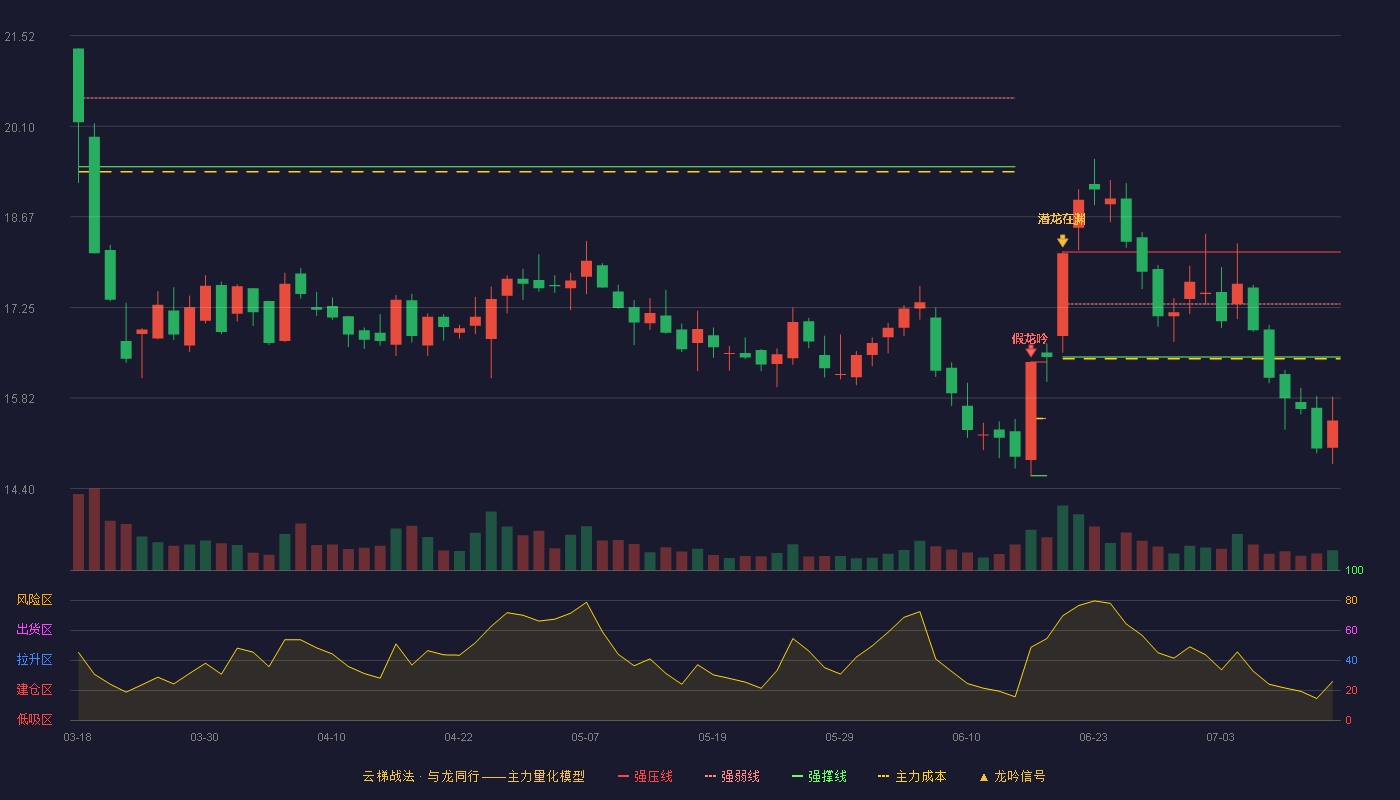Click the first tall green candlestick at 03-18
1400x800 pixels.
pos(78,85)
